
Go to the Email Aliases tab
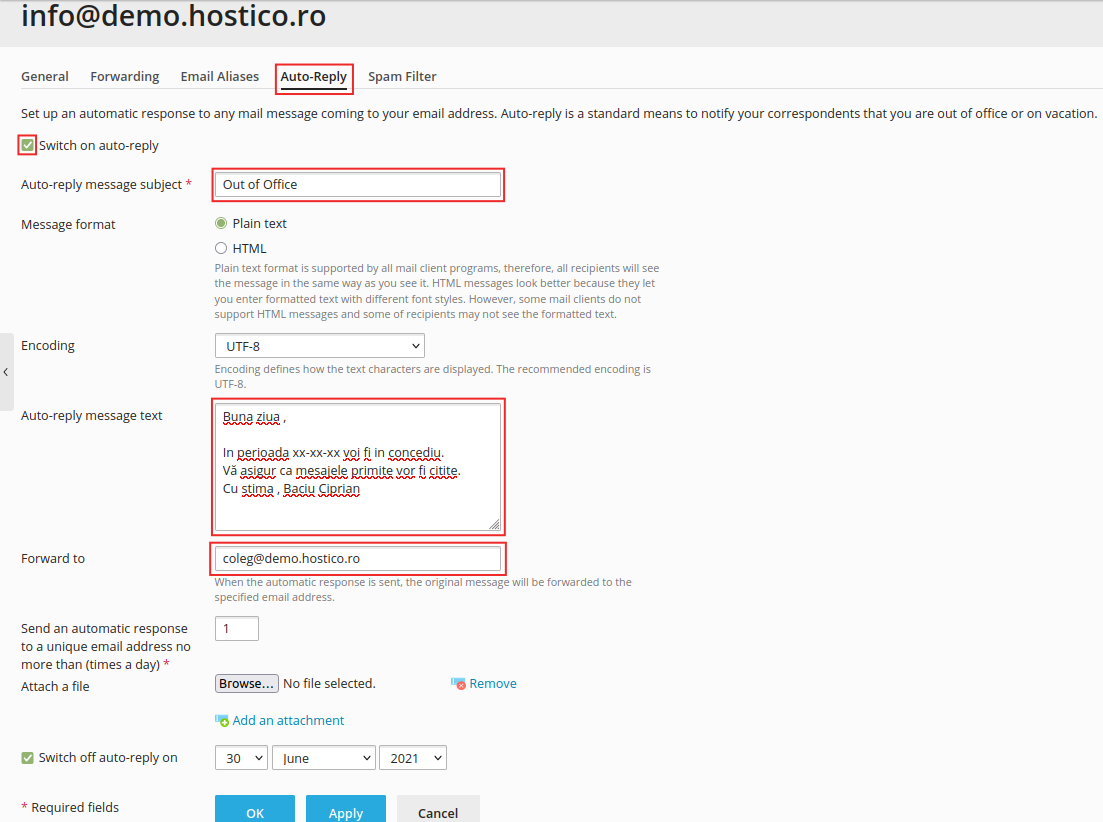(x=219, y=76)
